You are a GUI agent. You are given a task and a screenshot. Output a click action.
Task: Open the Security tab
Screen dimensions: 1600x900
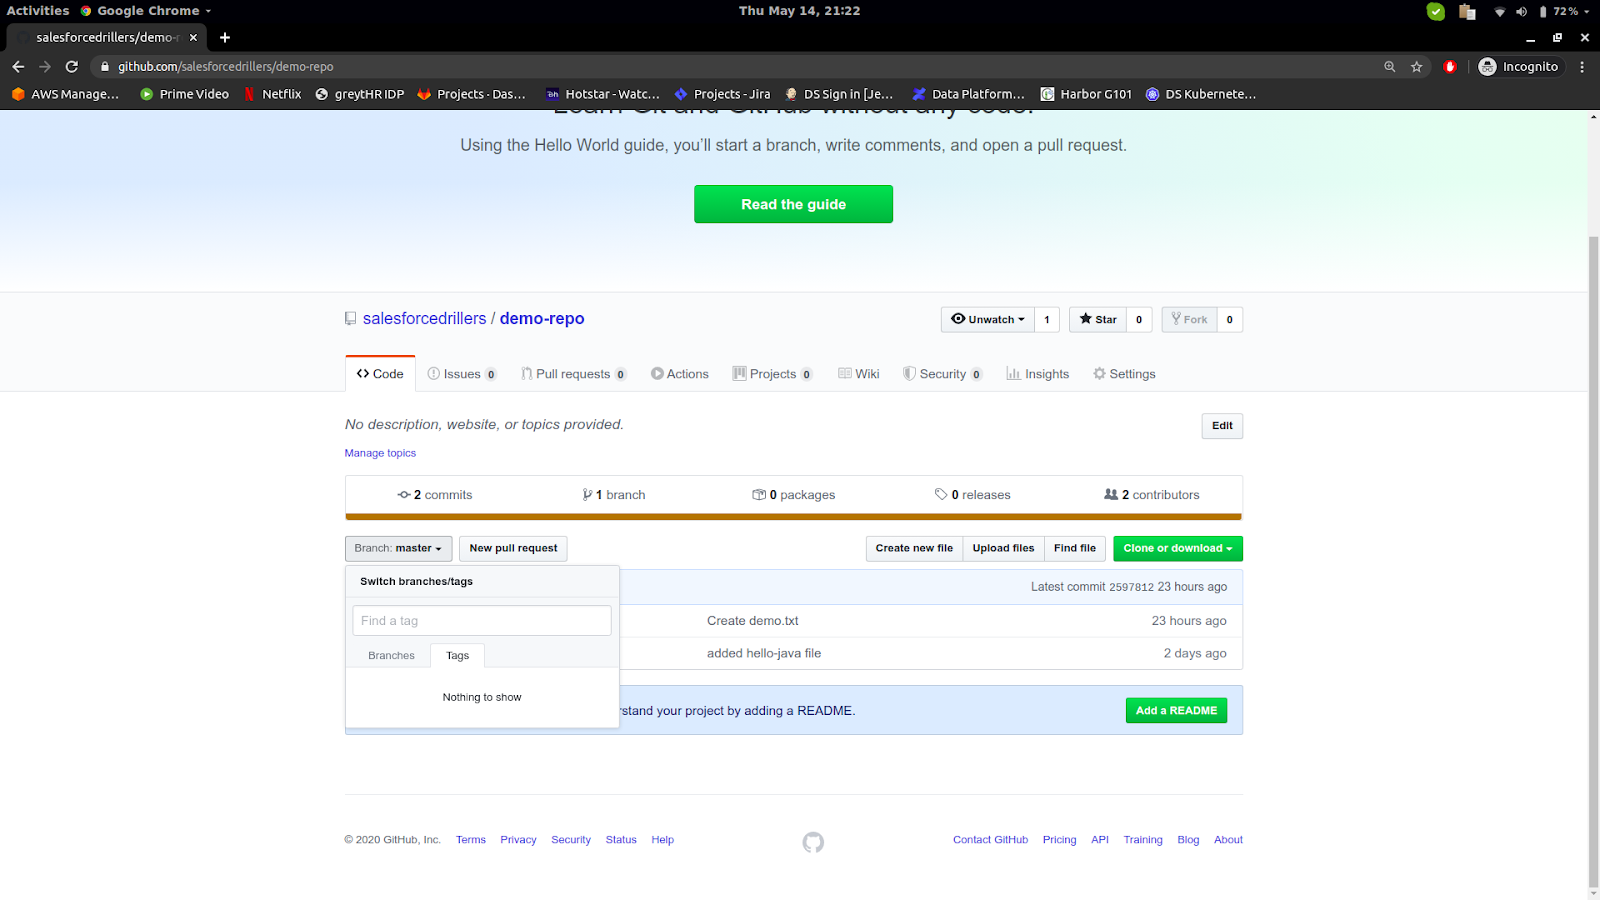pyautogui.click(x=943, y=374)
